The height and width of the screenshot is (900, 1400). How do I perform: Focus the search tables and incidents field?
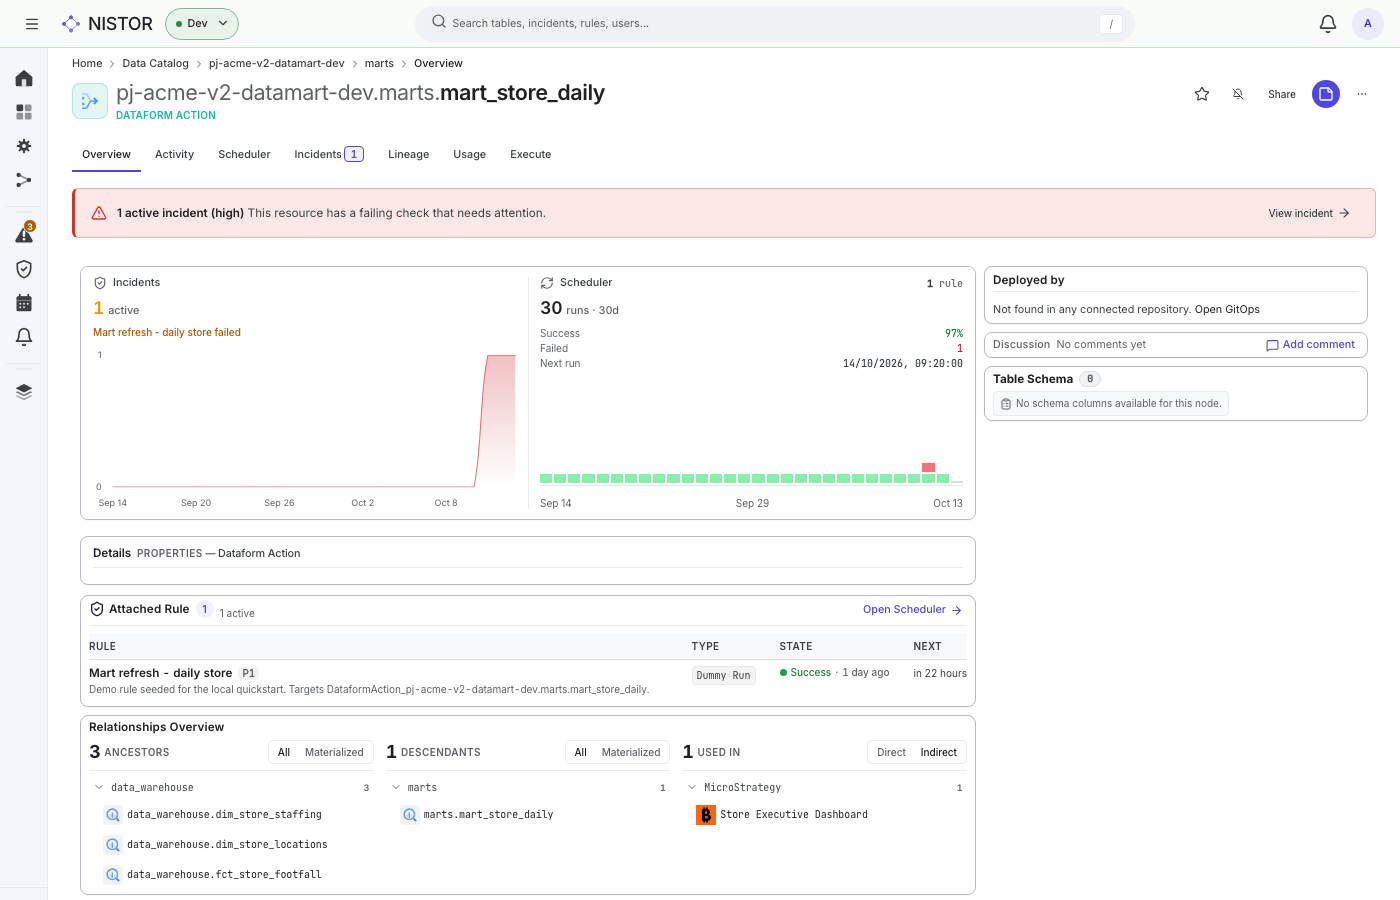point(775,24)
